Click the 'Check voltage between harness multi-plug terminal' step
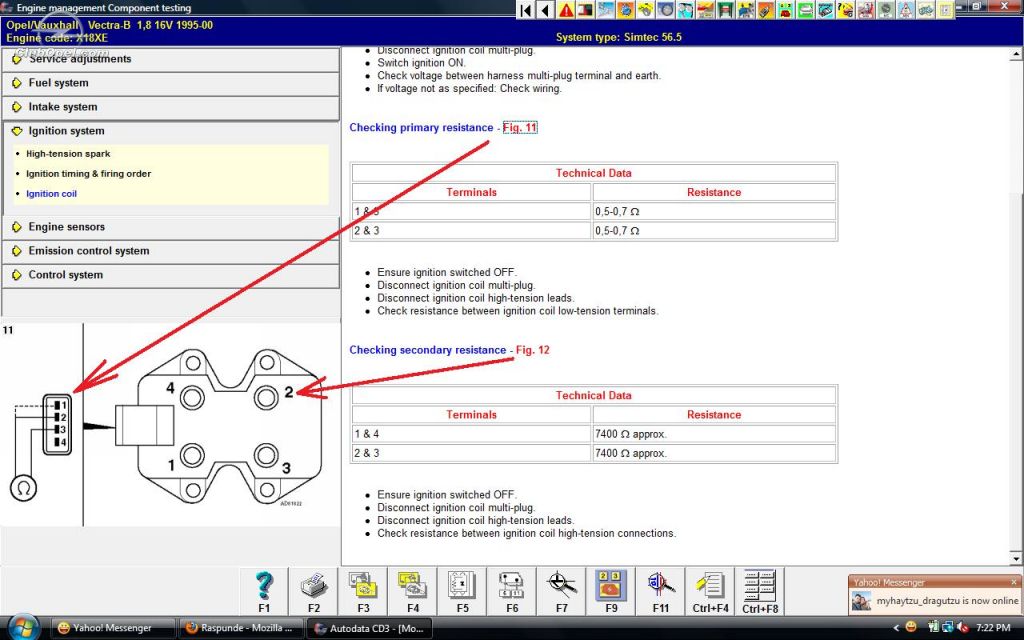 (x=519, y=76)
